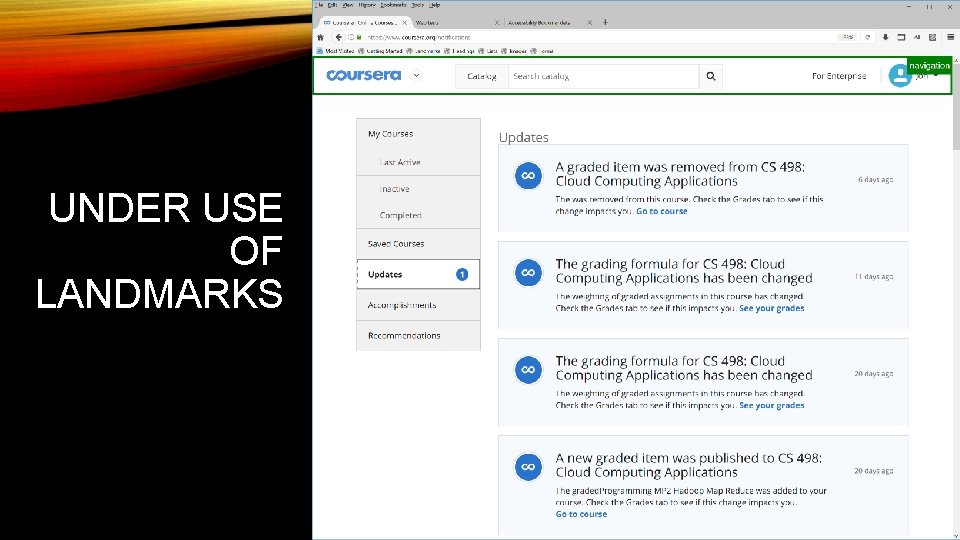Click the Updates notification count badge

(x=462, y=274)
